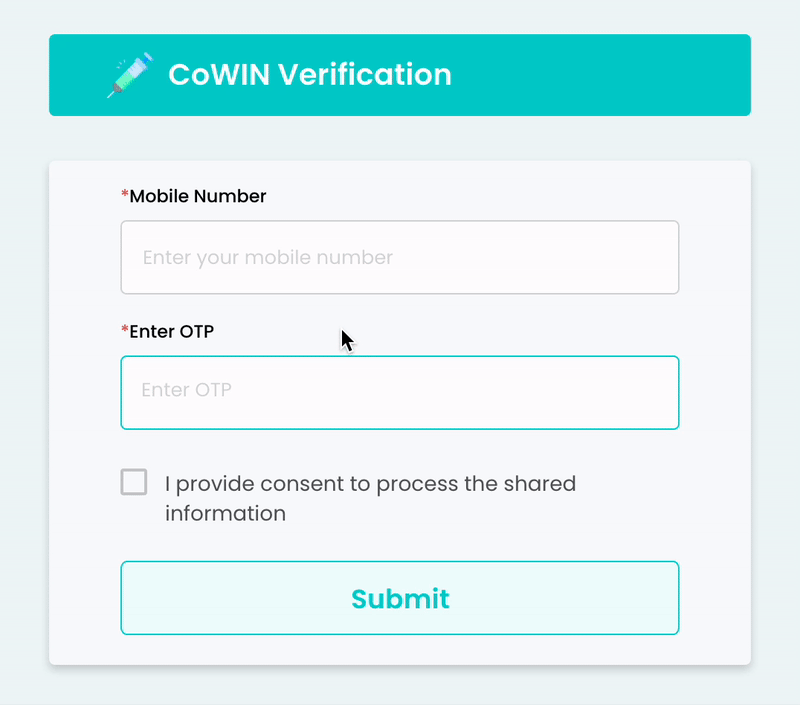800x705 pixels.
Task: Click the CoWIN Verification heading
Action: [x=309, y=75]
